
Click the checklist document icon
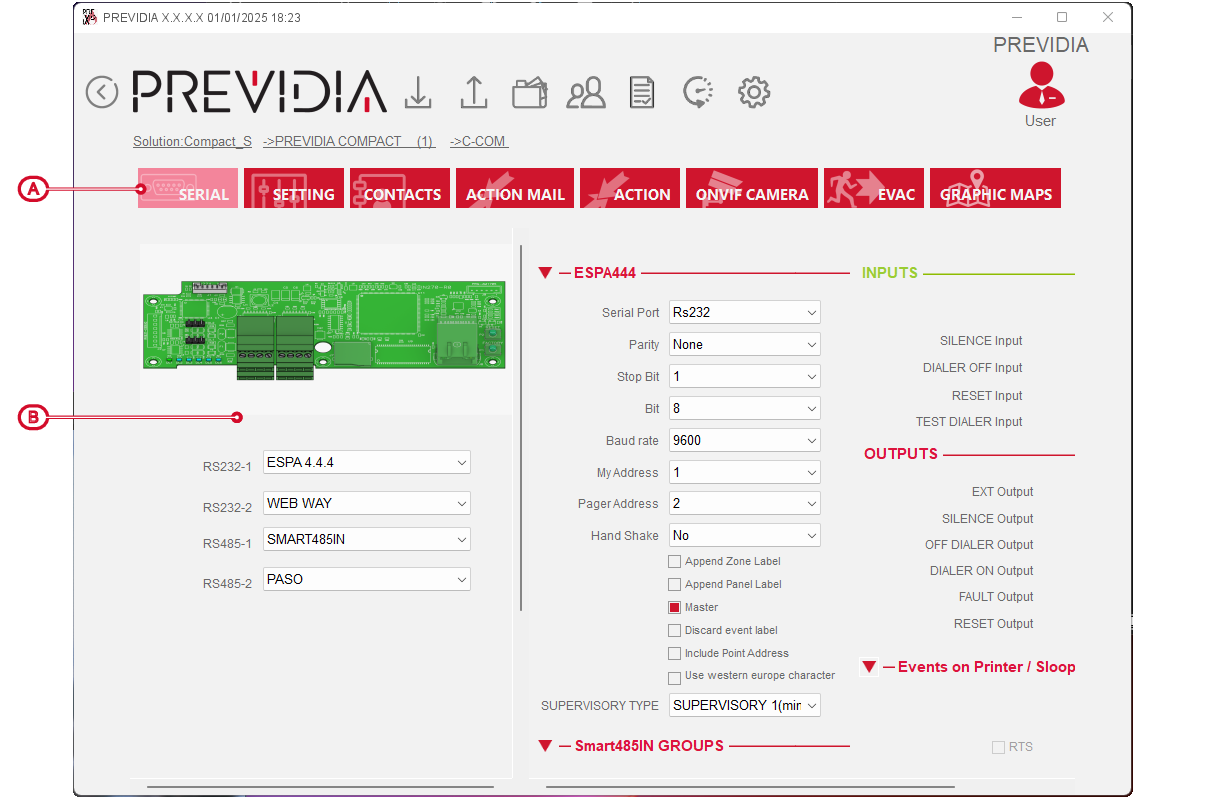click(642, 93)
